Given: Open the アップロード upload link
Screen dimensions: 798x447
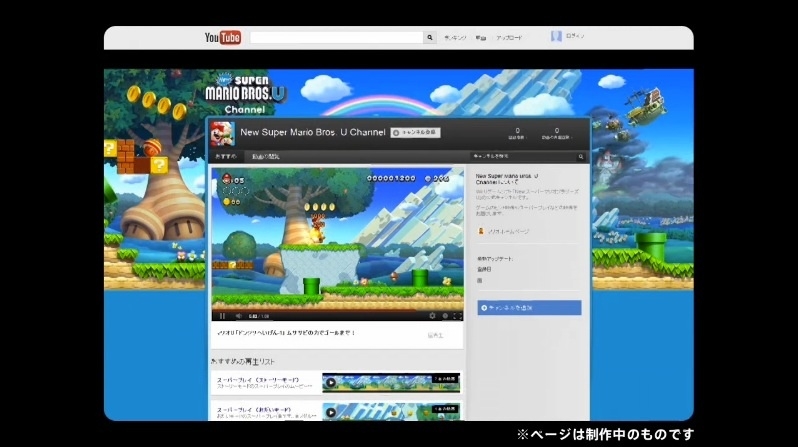Looking at the screenshot, I should [509, 38].
